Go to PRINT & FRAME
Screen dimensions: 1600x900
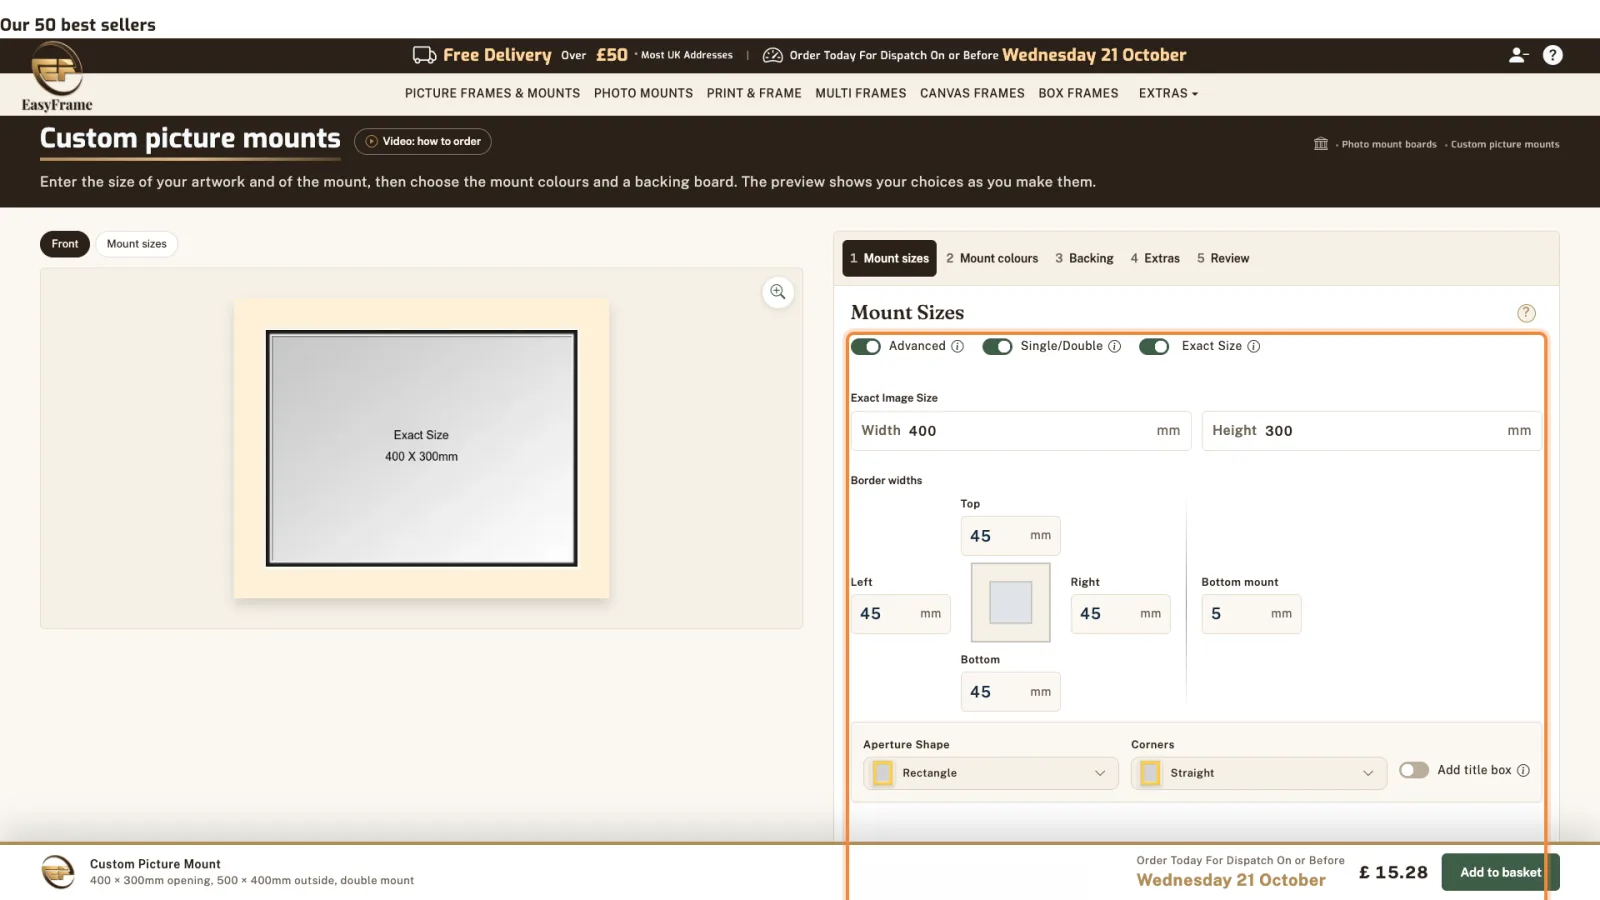[x=754, y=93]
